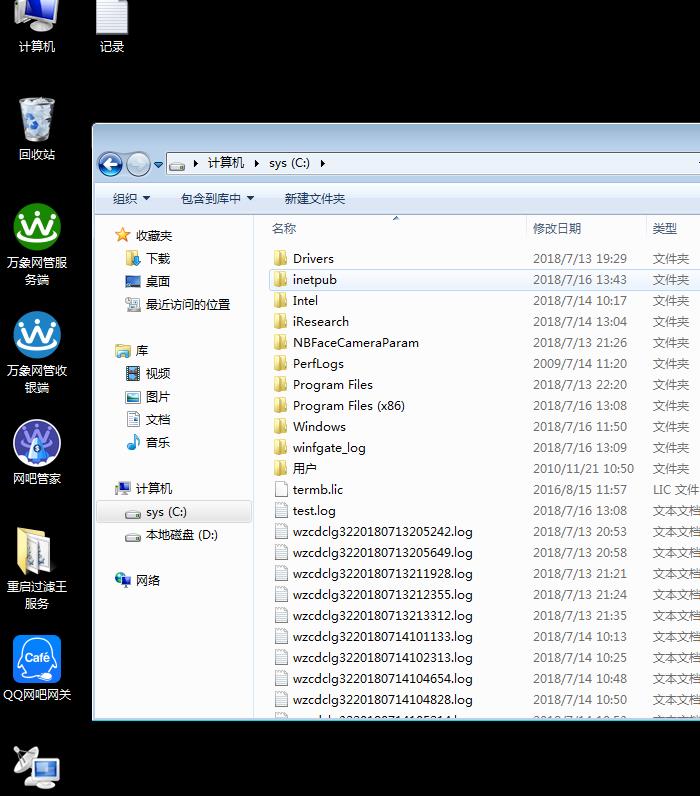Select 收藏夹 in navigation pane
Screen dimensions: 700x796
click(144, 235)
